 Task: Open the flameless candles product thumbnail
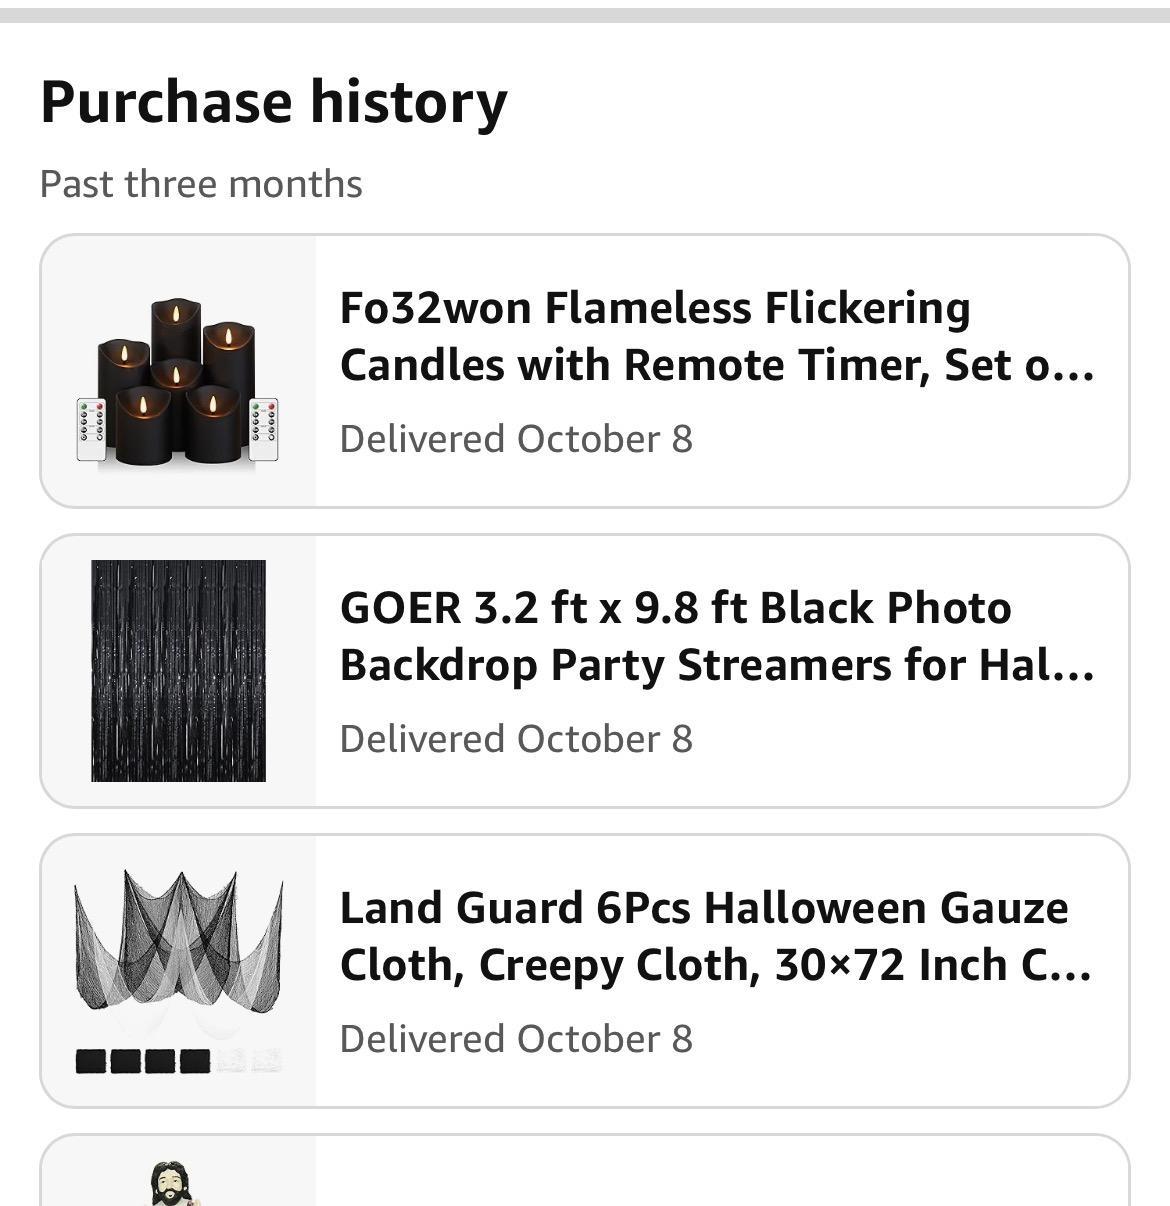[x=178, y=380]
